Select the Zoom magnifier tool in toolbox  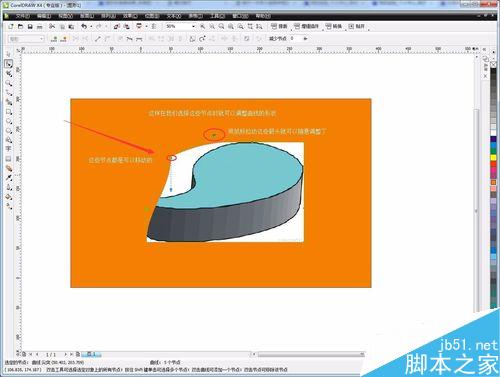click(x=9, y=83)
